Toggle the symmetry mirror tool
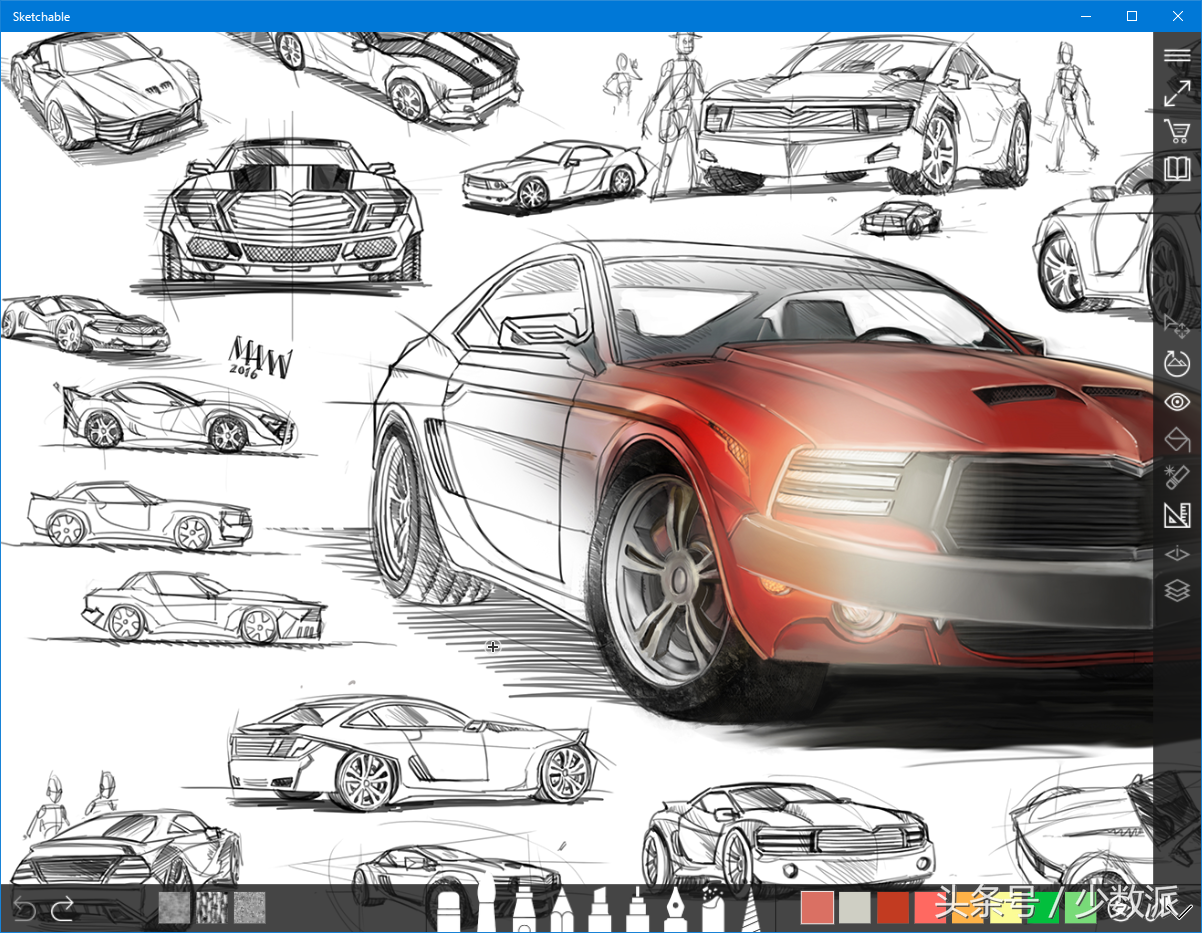The width and height of the screenshot is (1202, 933). (x=1177, y=553)
